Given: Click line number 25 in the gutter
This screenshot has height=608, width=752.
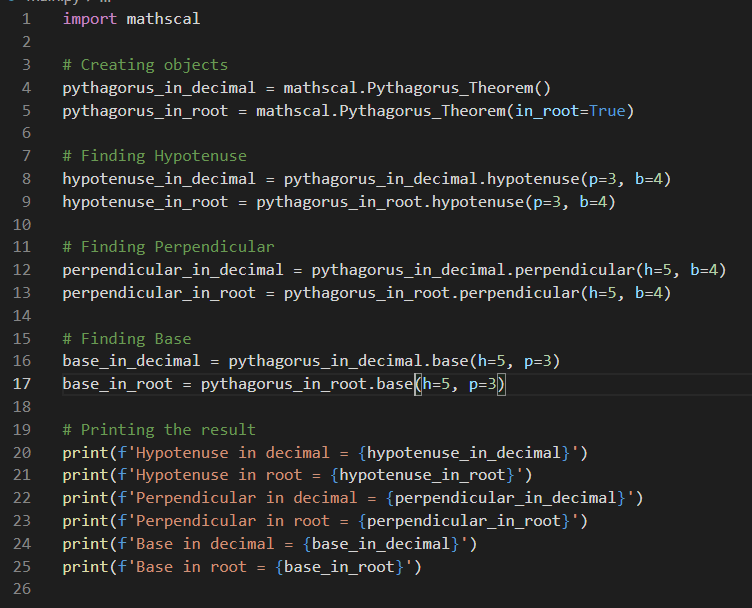Looking at the screenshot, I should (22, 567).
